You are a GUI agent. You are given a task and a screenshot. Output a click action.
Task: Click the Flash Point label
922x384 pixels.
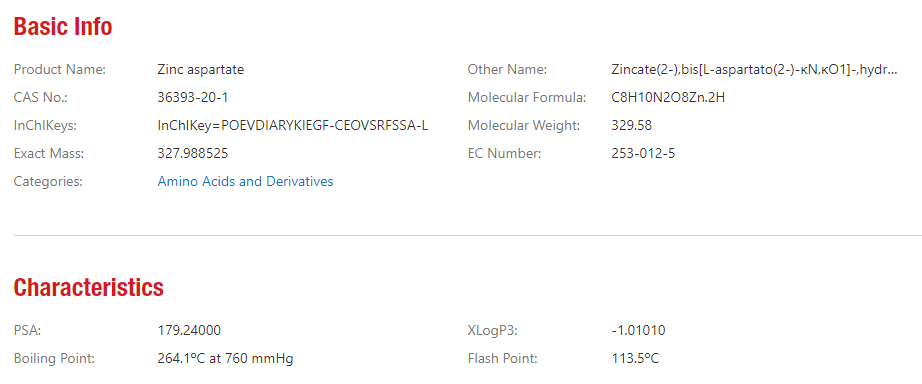click(503, 359)
